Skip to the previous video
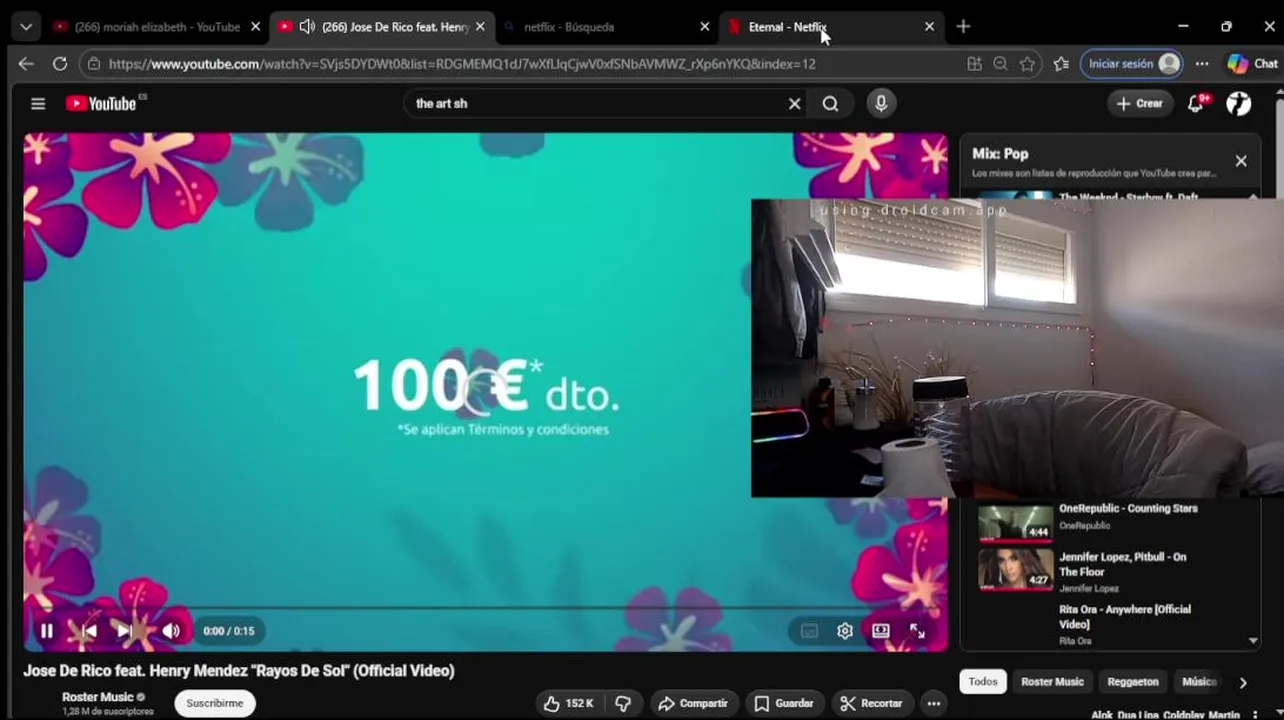The height and width of the screenshot is (720, 1284). point(88,631)
